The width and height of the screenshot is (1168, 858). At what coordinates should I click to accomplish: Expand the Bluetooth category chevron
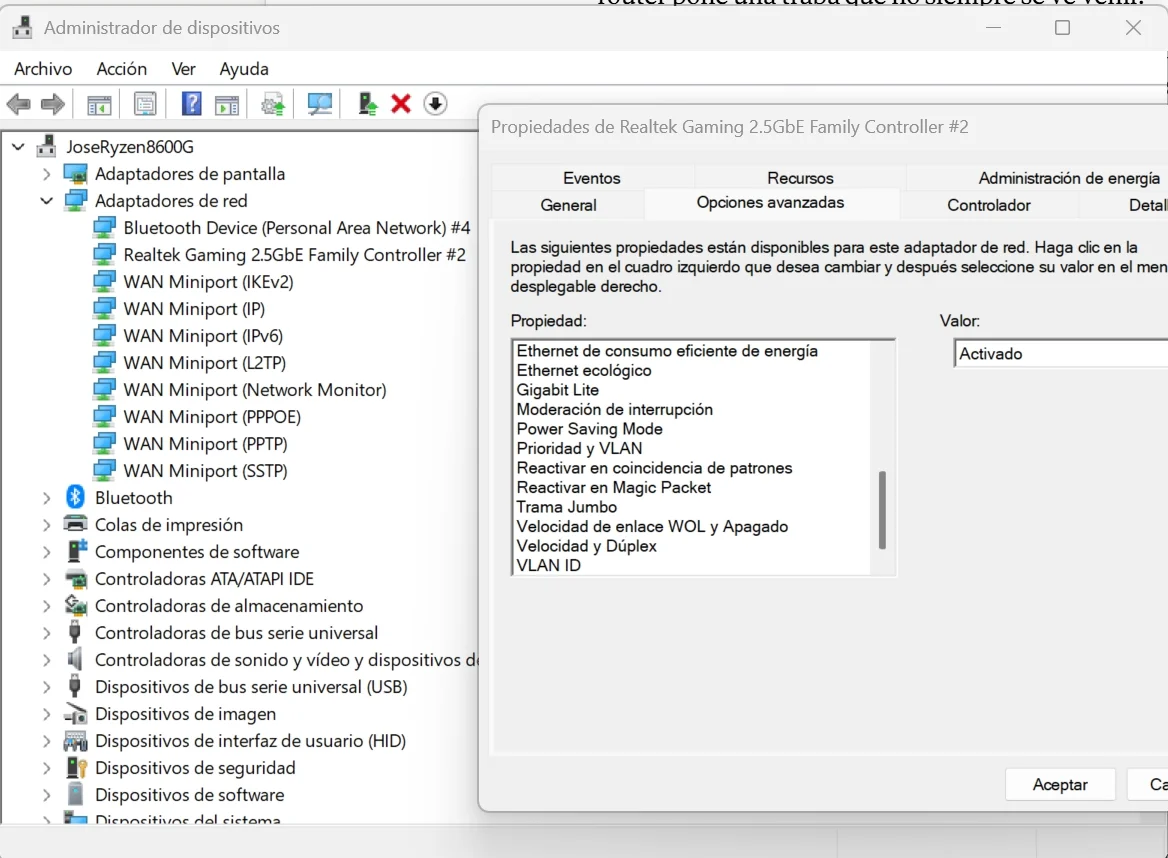pos(47,498)
